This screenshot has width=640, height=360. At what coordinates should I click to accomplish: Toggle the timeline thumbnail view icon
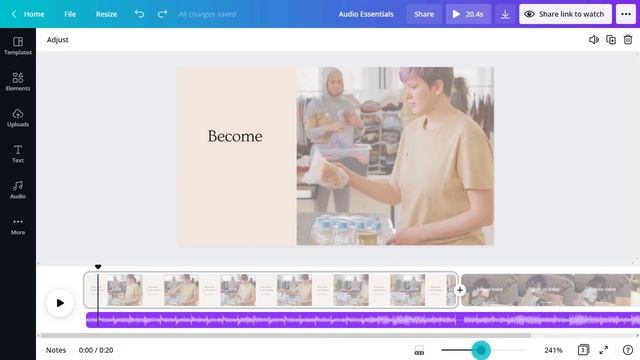click(419, 350)
